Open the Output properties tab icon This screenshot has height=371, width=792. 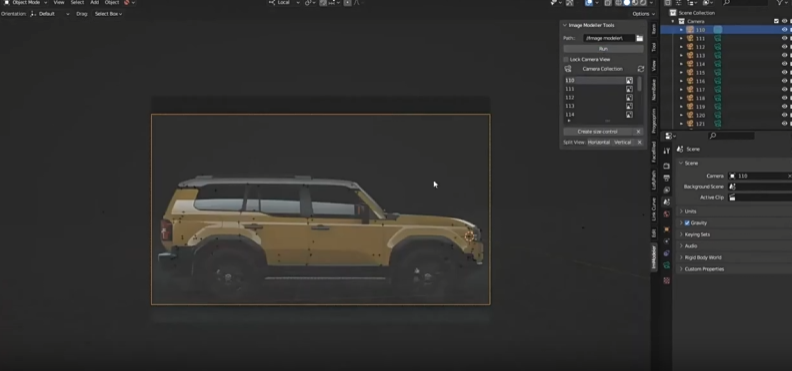click(666, 178)
